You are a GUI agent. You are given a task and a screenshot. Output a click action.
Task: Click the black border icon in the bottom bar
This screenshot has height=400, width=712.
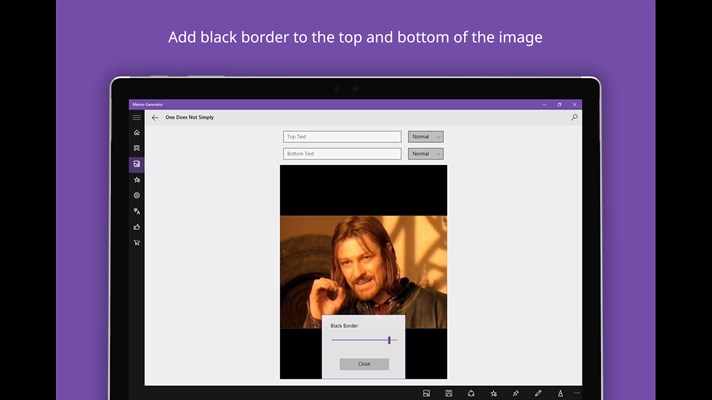pyautogui.click(x=560, y=393)
